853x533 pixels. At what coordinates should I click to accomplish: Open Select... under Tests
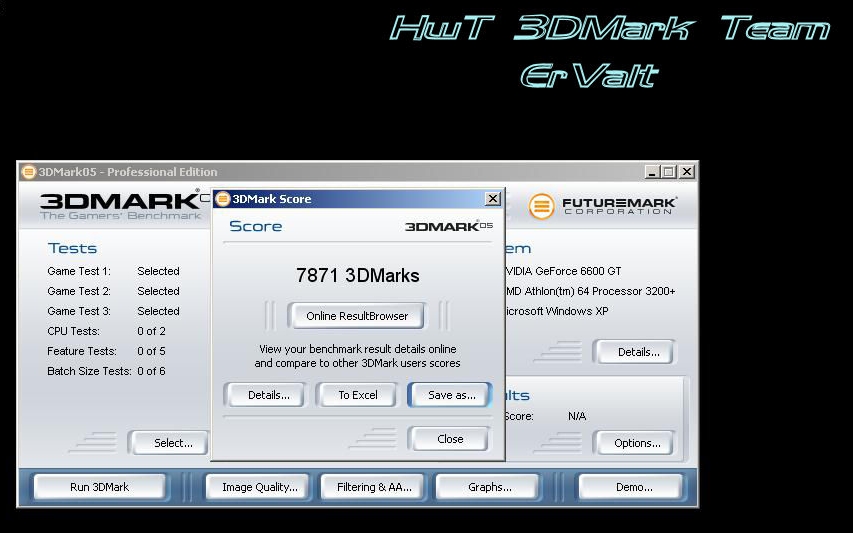click(x=172, y=443)
